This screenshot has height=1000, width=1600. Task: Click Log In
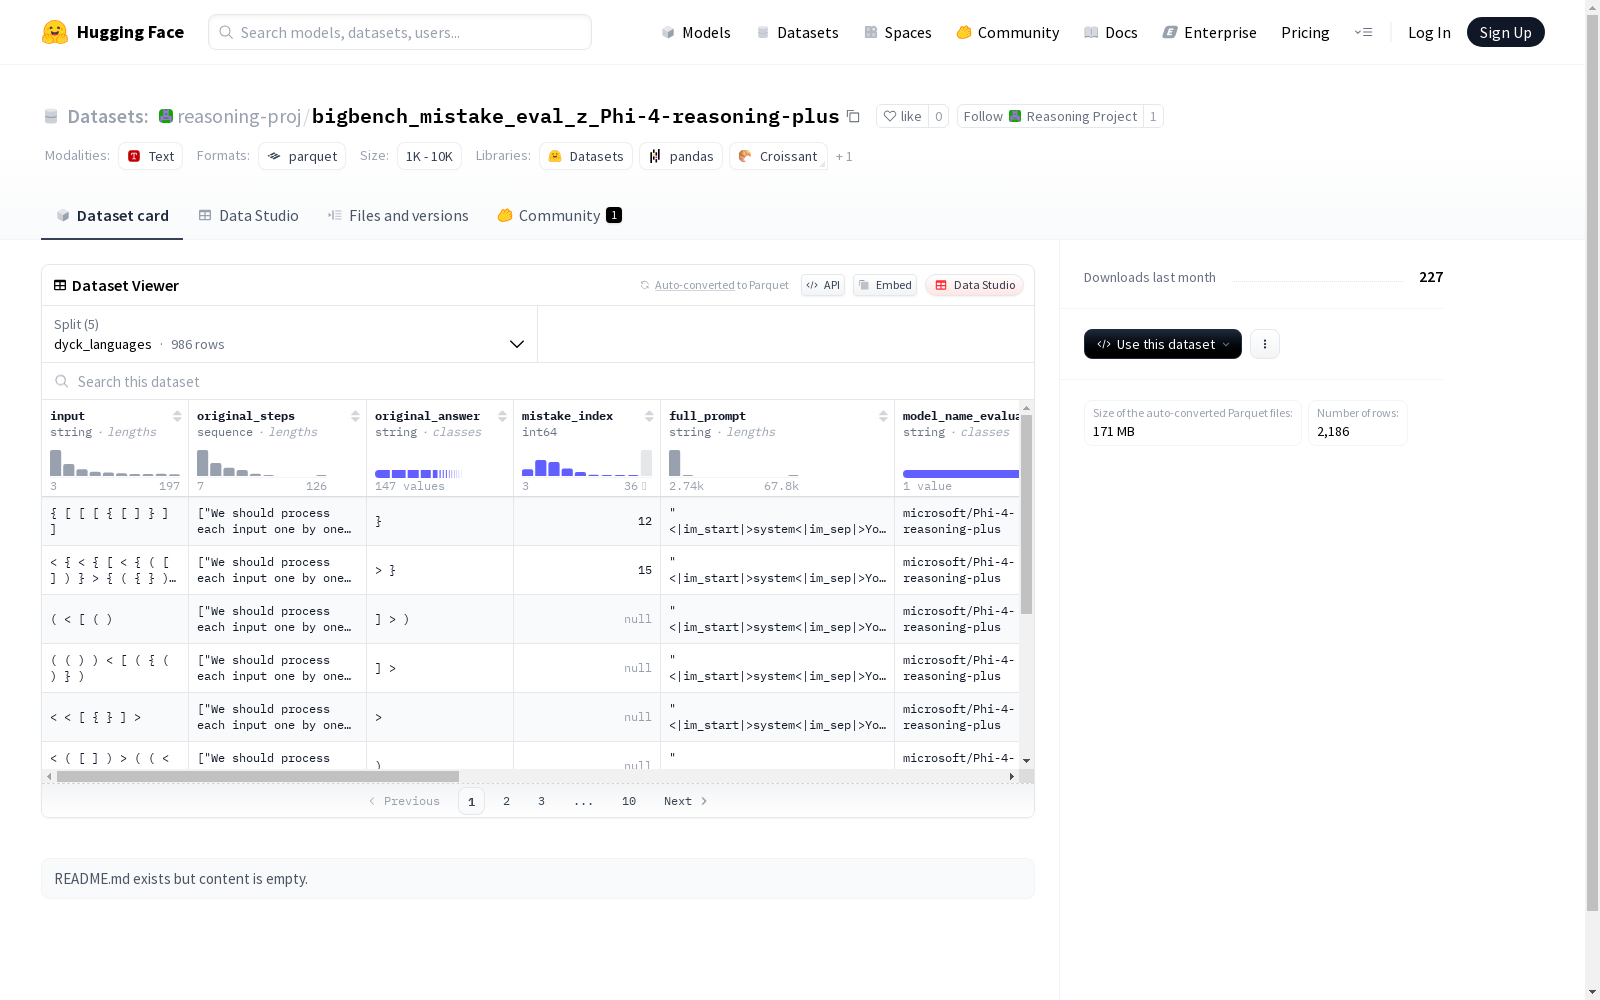[1429, 32]
